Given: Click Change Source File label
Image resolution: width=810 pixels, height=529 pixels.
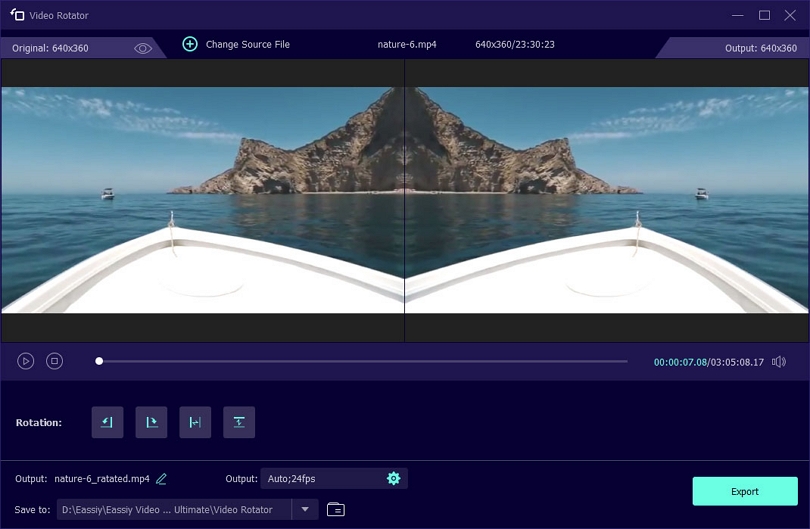Looking at the screenshot, I should tap(247, 44).
